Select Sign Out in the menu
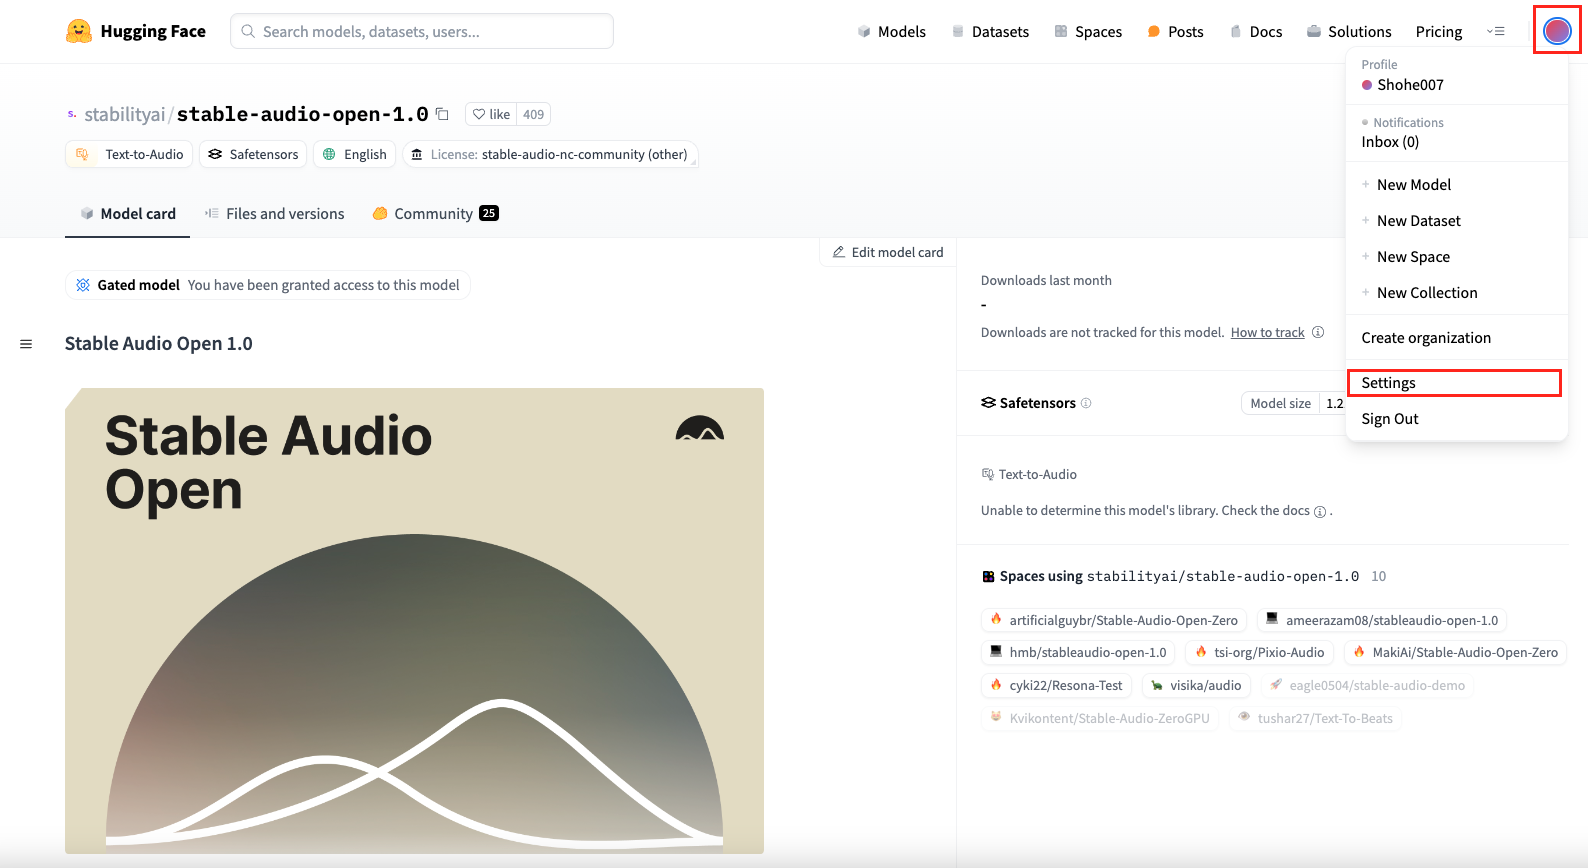 pyautogui.click(x=1389, y=419)
